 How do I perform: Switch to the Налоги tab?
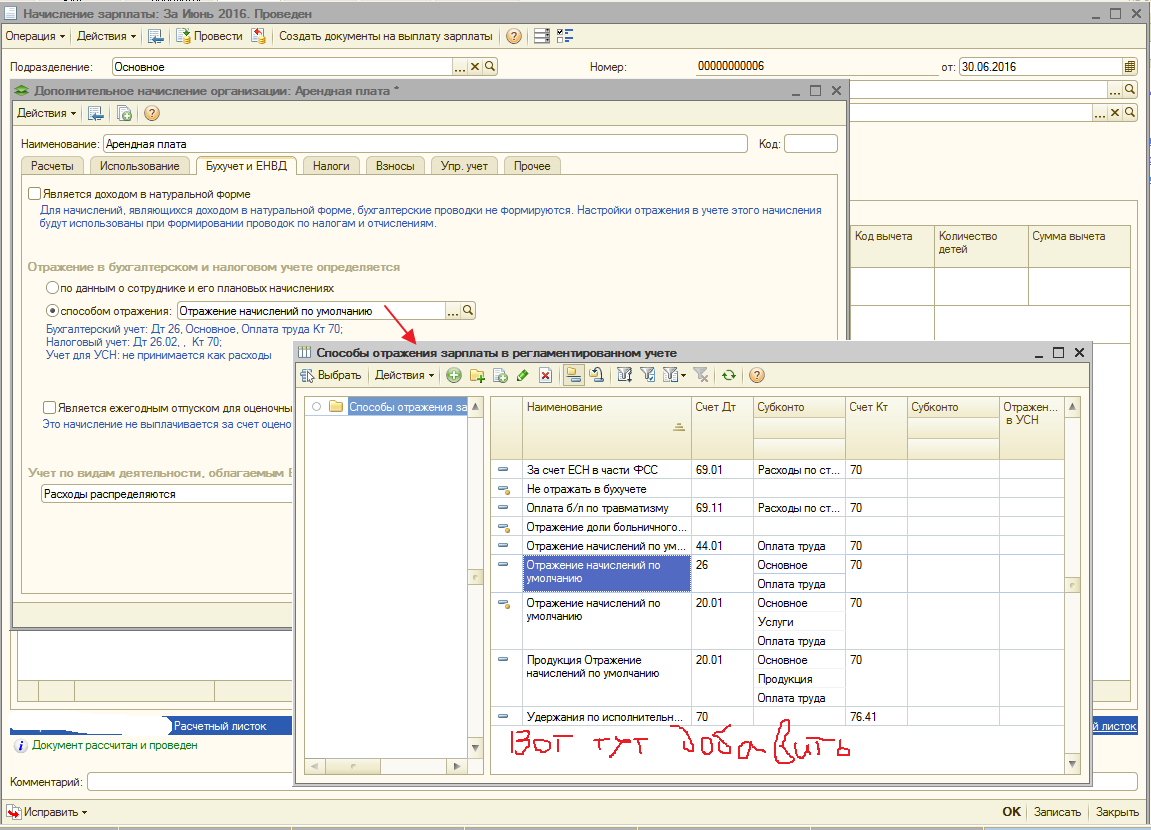tap(330, 166)
